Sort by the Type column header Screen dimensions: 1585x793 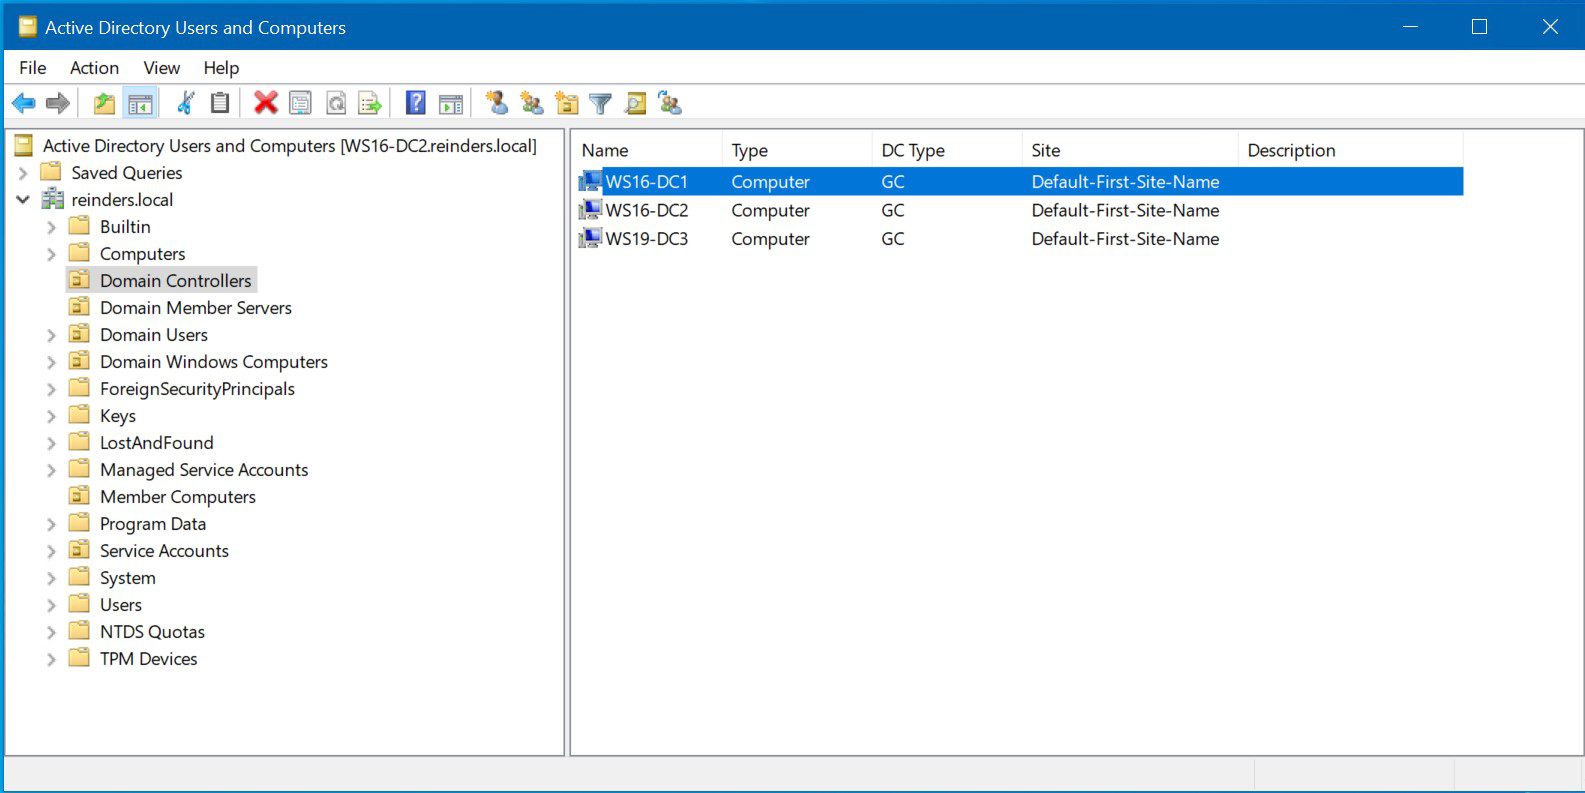(797, 150)
